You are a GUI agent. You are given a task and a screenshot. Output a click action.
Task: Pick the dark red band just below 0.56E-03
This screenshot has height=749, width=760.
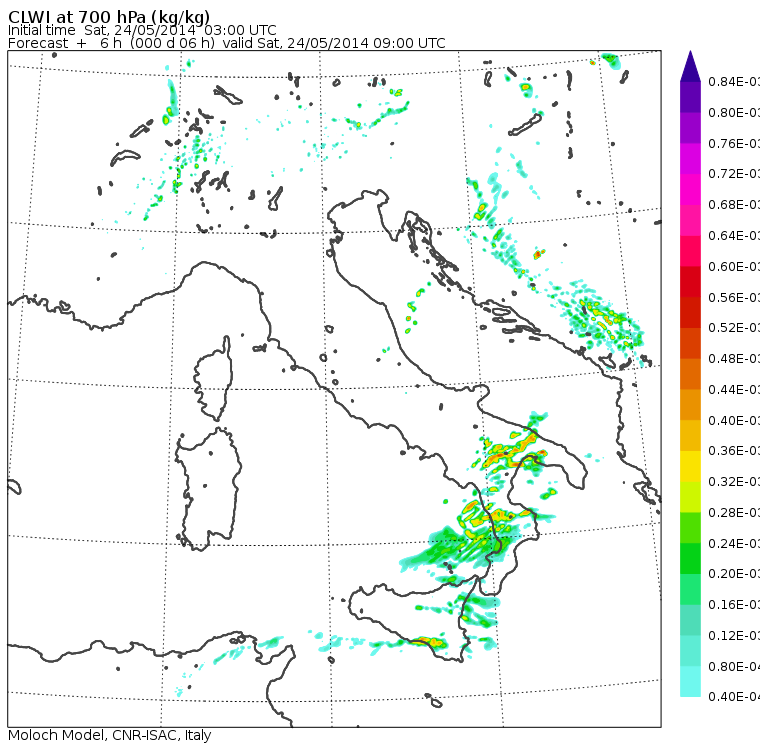pos(690,312)
